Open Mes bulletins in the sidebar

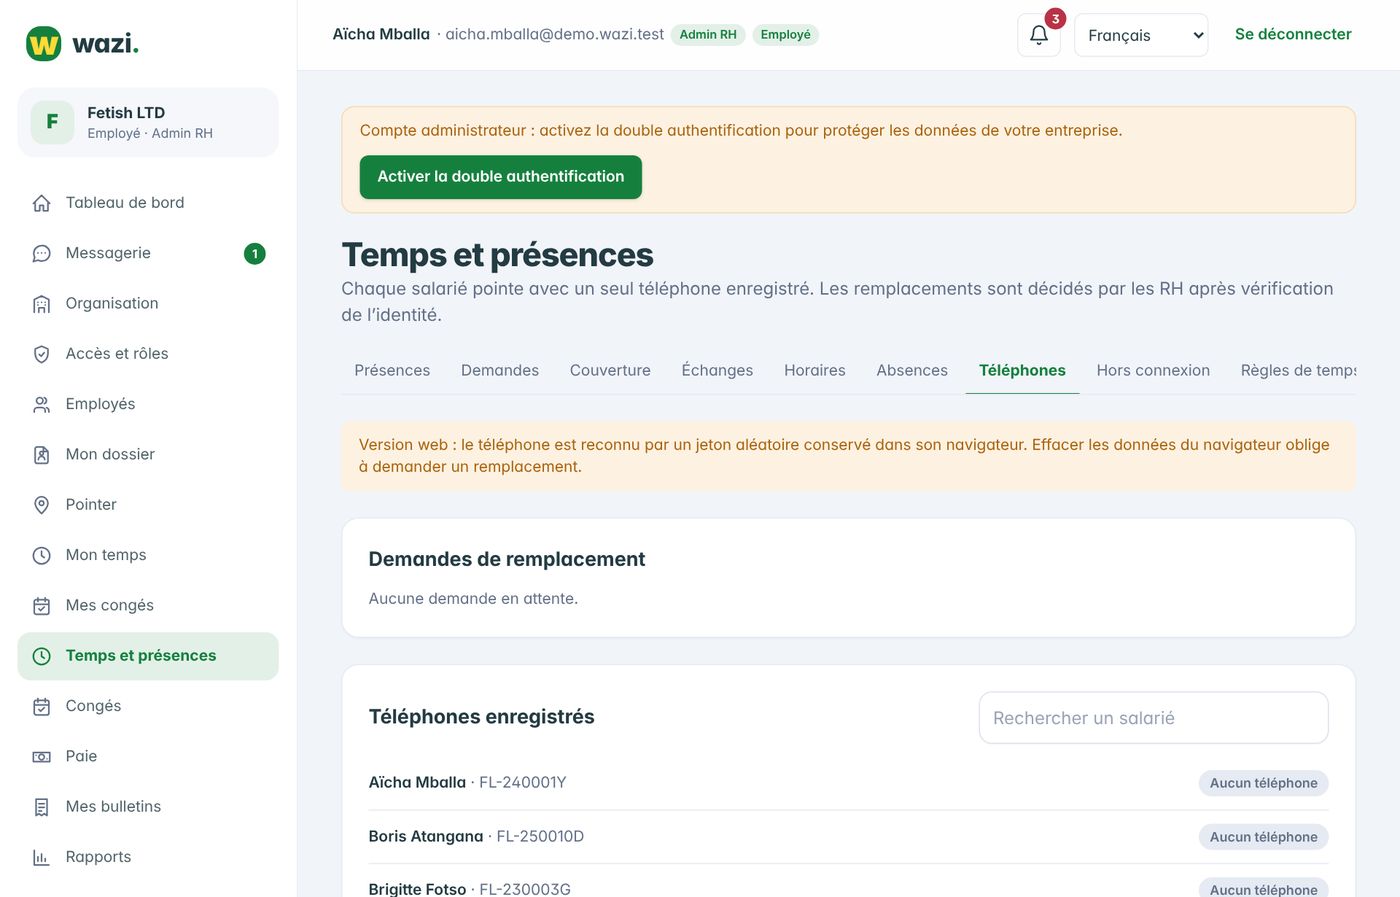(148, 807)
